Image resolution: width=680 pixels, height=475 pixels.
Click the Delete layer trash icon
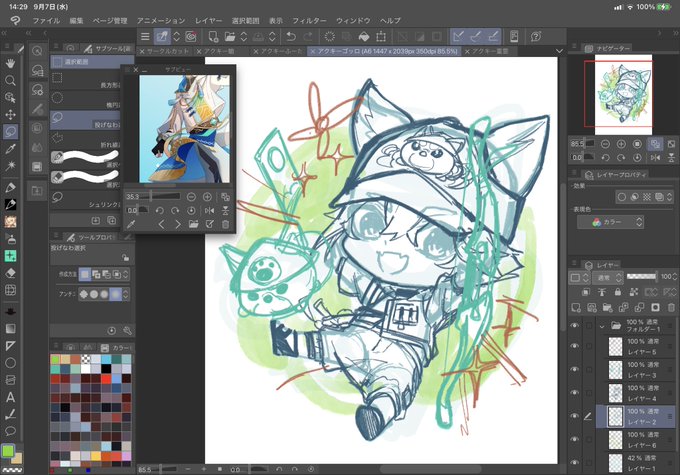[x=671, y=308]
